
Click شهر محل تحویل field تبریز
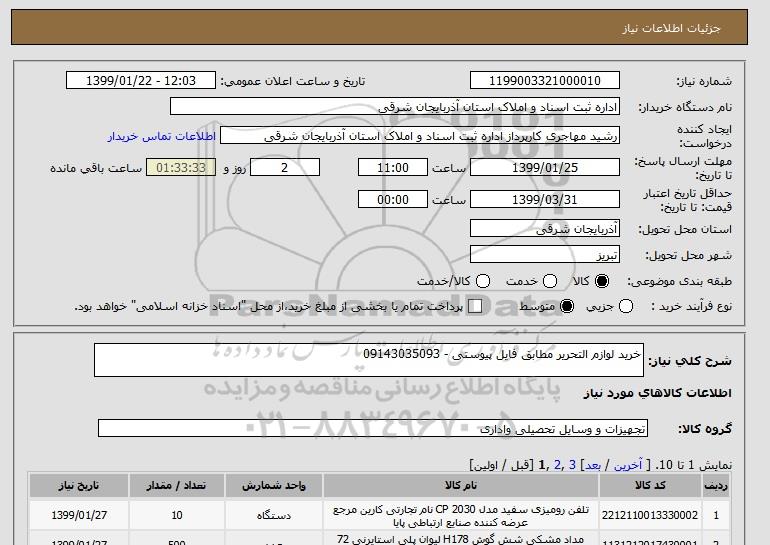[545, 255]
